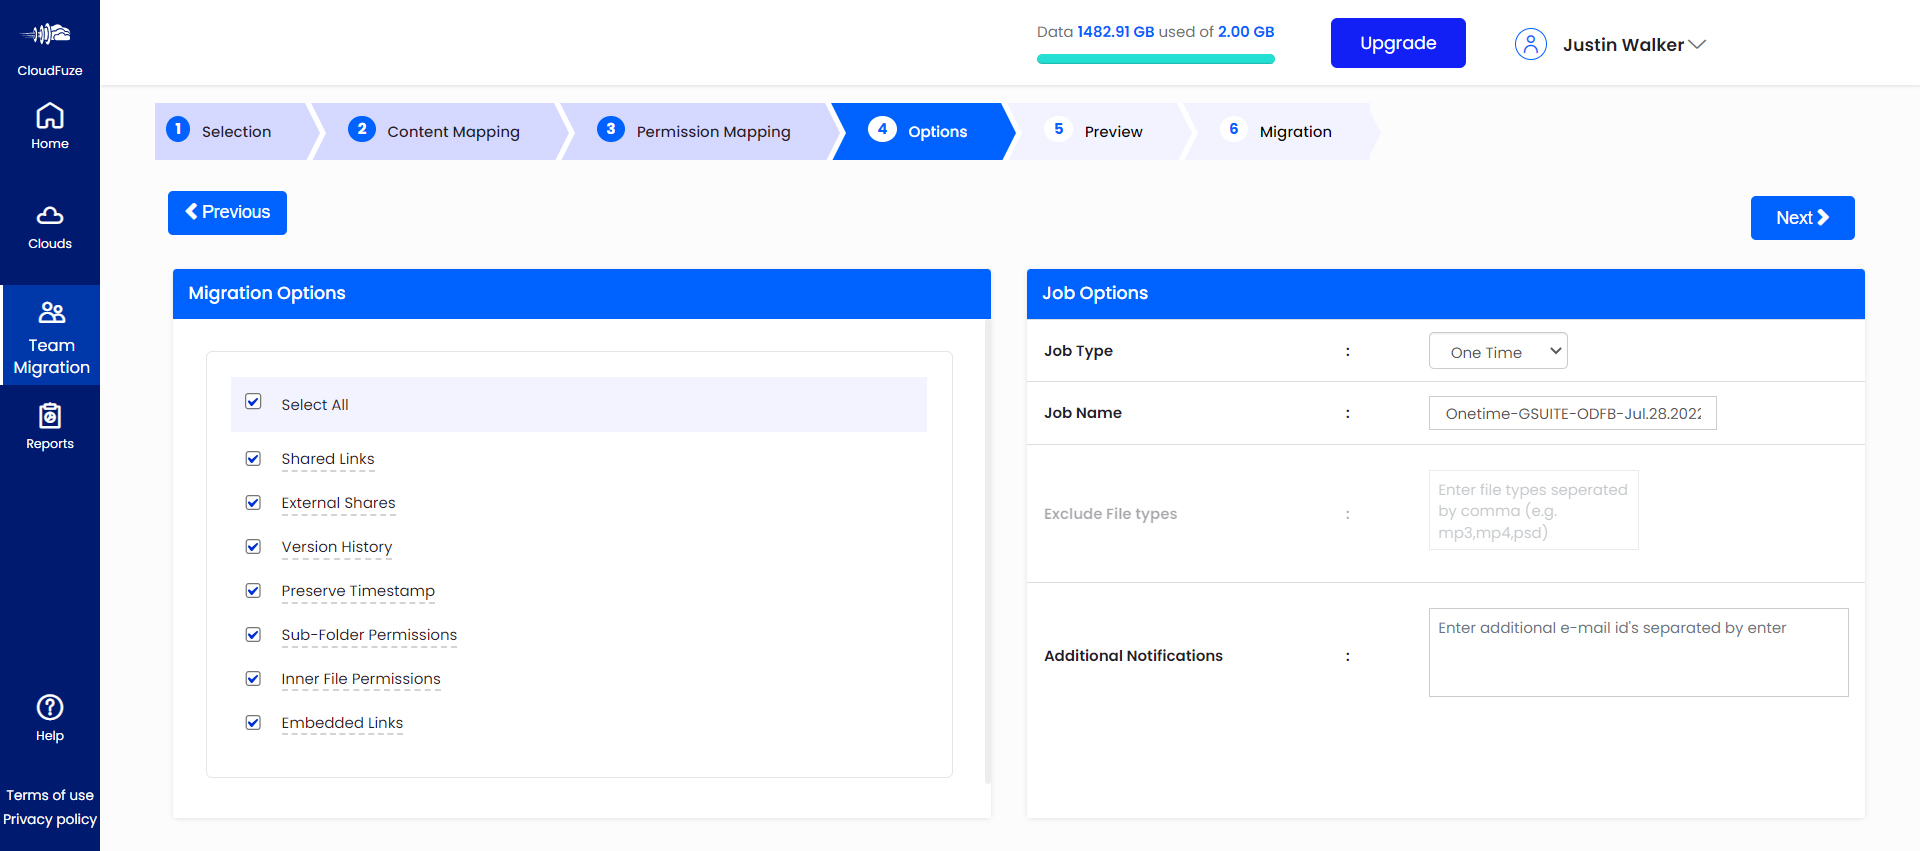1920x851 pixels.
Task: Click the Additional Notifications email text area
Action: 1638,652
